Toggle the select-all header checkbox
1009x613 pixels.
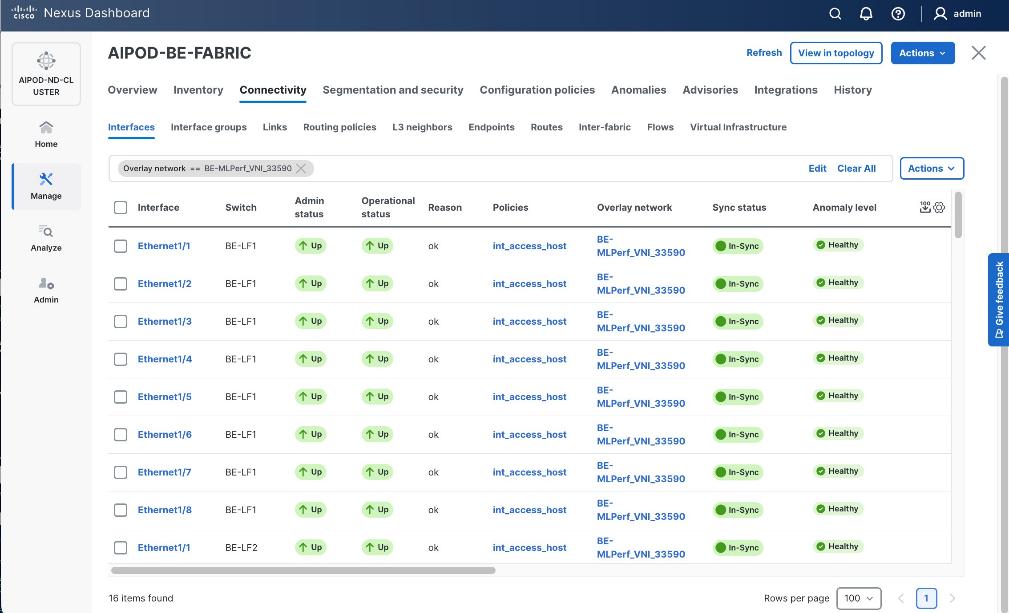pyautogui.click(x=121, y=208)
